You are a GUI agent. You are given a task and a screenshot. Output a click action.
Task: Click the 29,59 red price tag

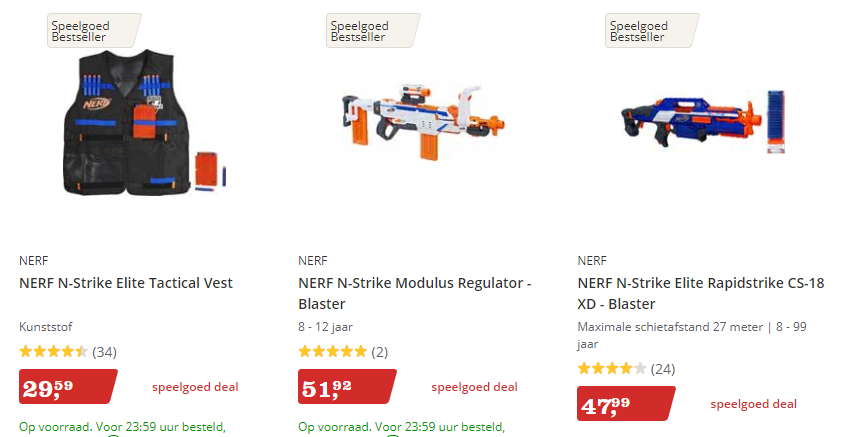tap(67, 387)
